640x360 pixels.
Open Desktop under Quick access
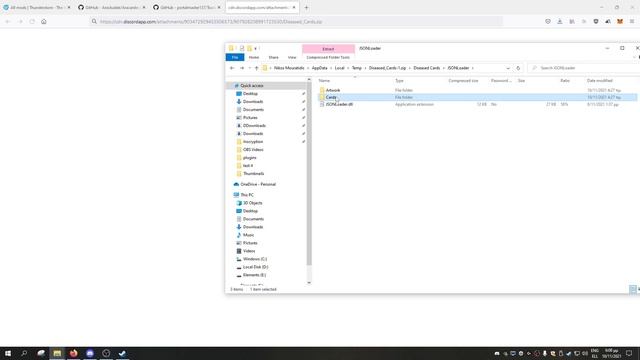tap(250, 94)
